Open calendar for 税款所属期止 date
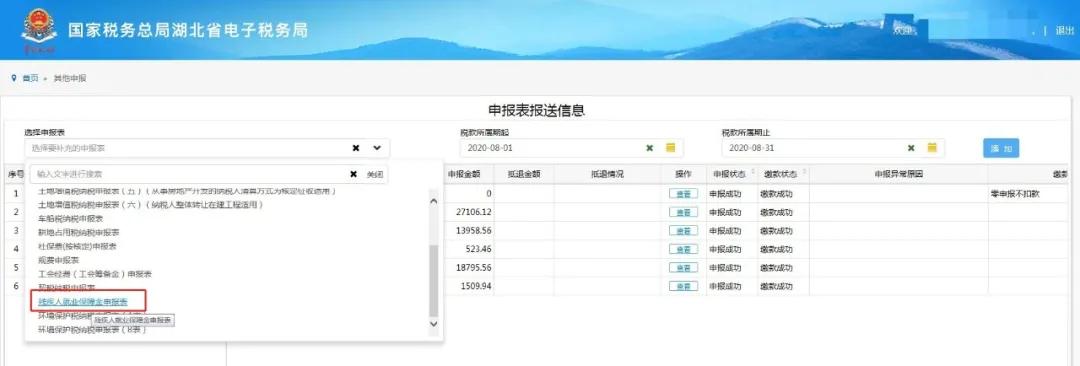Screen dimensions: 1080x366 [932, 148]
